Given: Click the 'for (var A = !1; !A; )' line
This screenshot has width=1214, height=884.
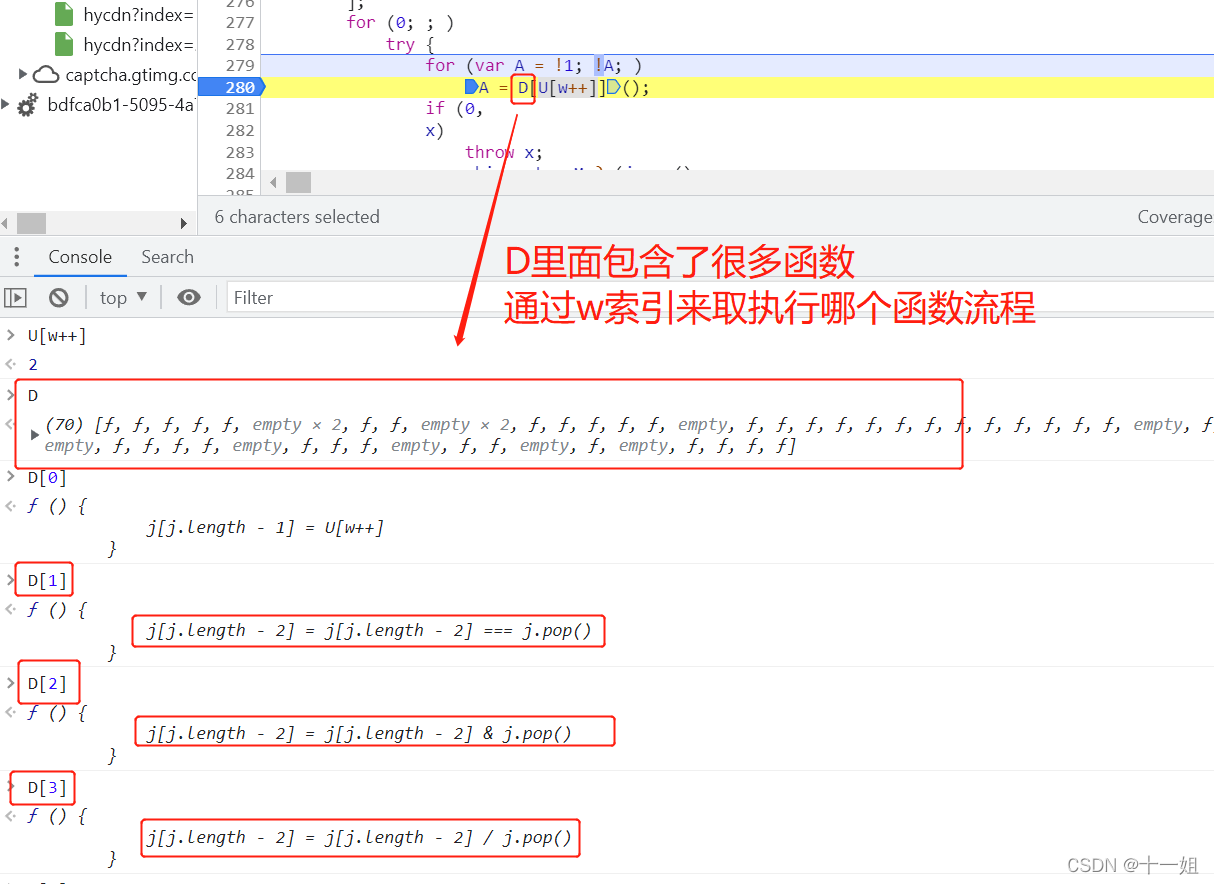Looking at the screenshot, I should pos(533,65).
